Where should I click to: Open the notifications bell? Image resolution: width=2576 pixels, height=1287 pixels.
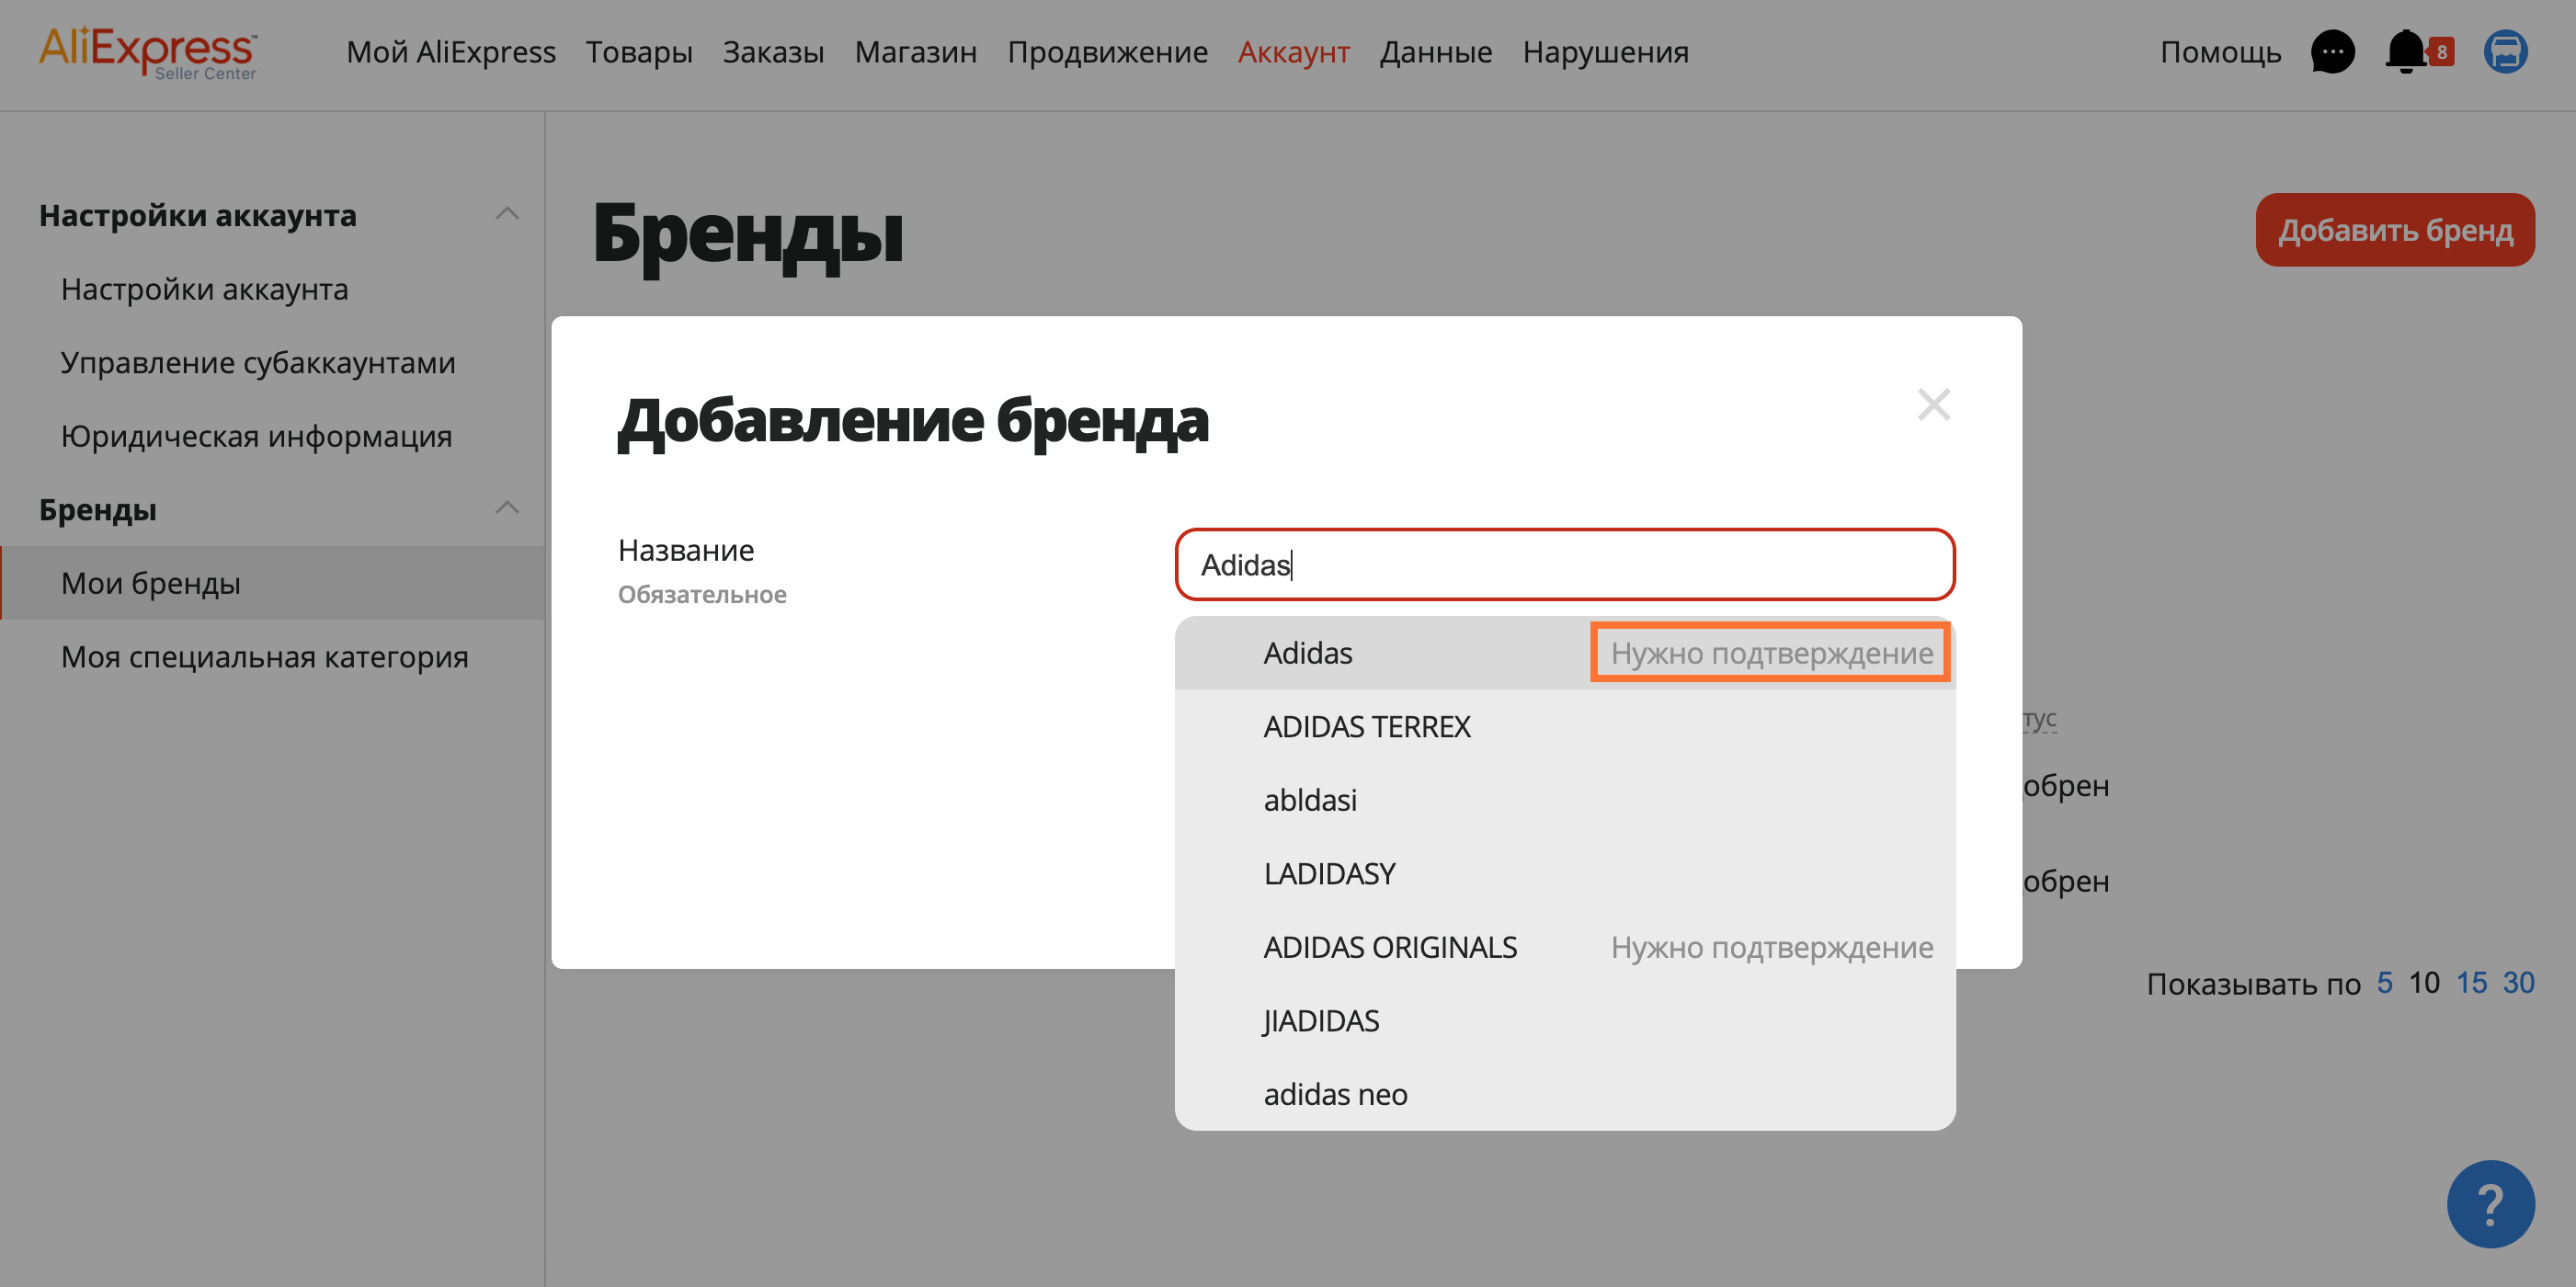click(2407, 52)
